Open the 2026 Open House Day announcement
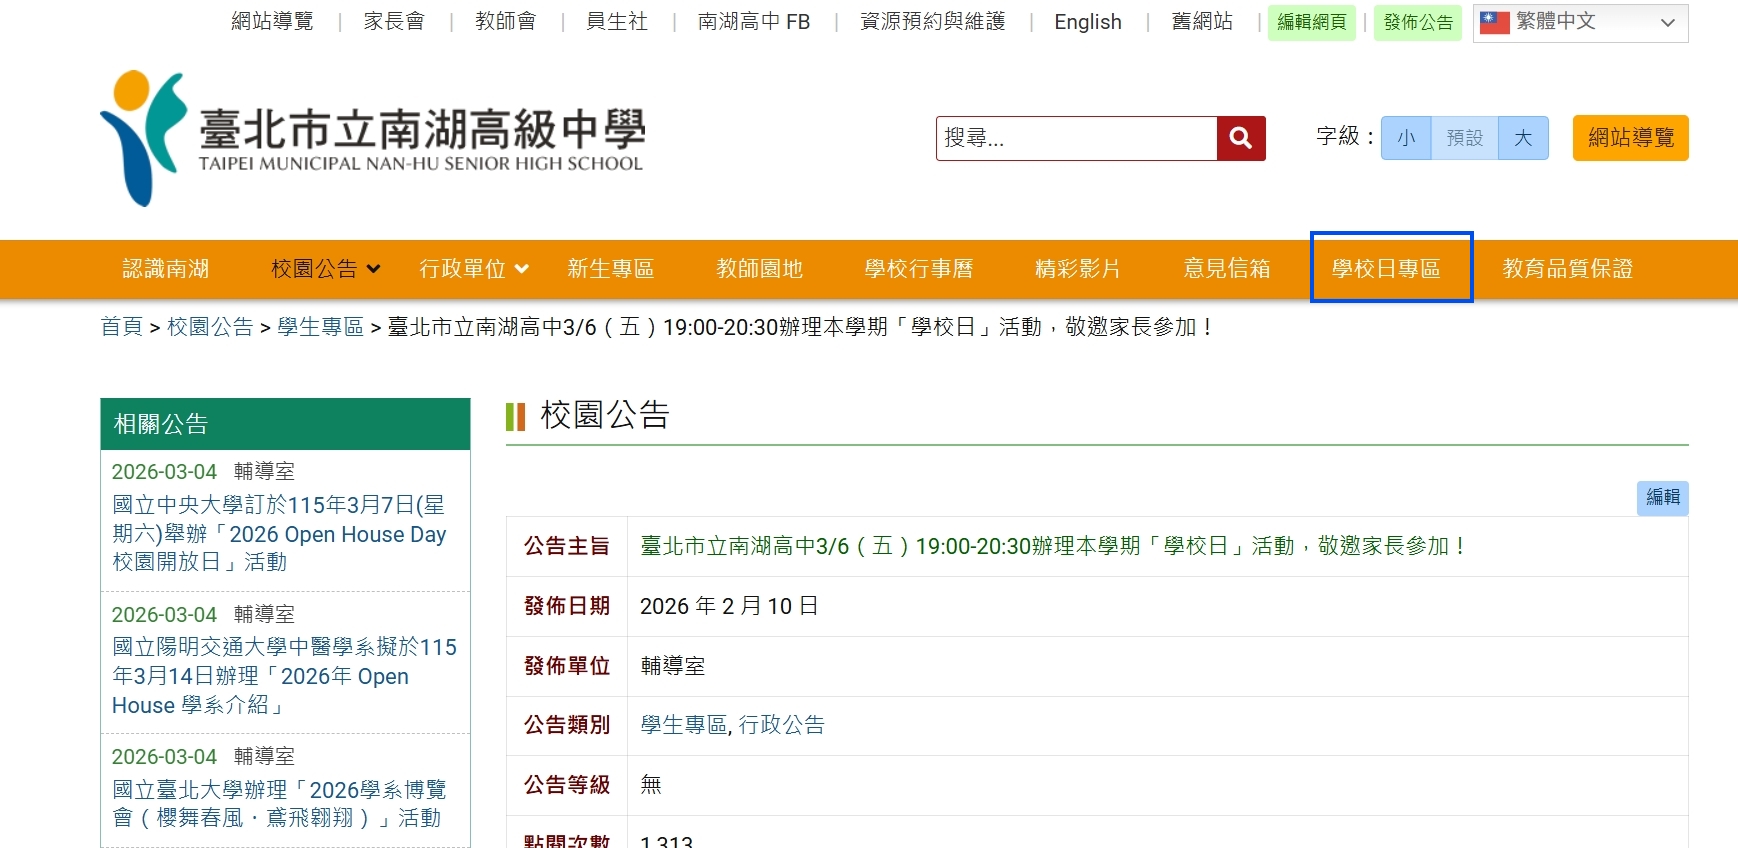 coord(279,534)
